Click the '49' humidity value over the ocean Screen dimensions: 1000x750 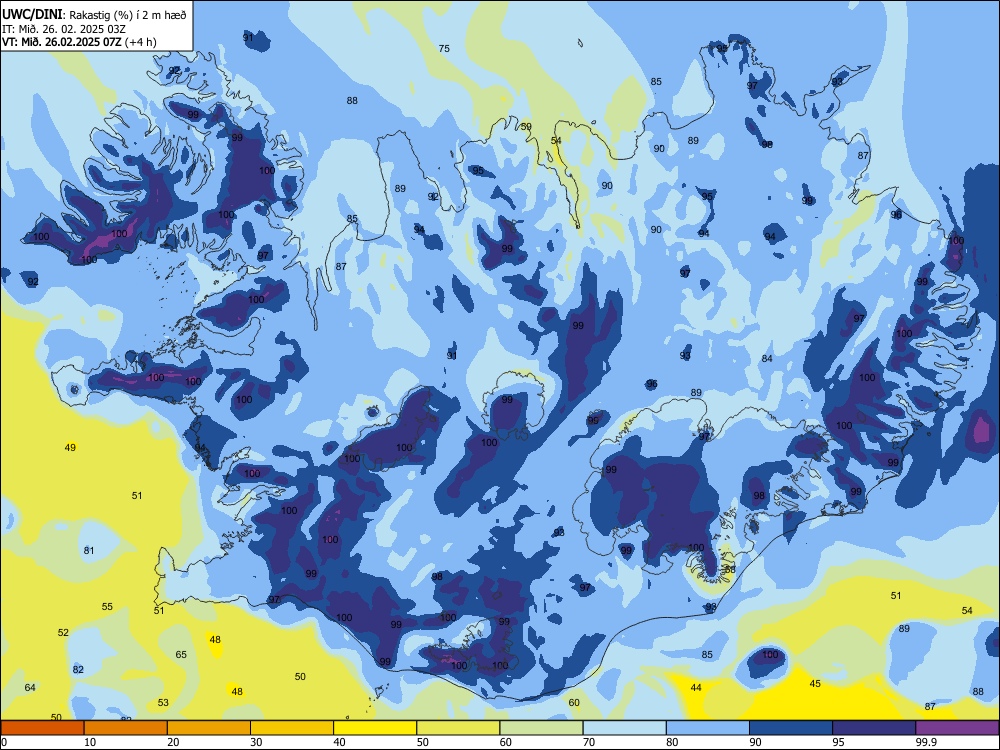[70, 448]
